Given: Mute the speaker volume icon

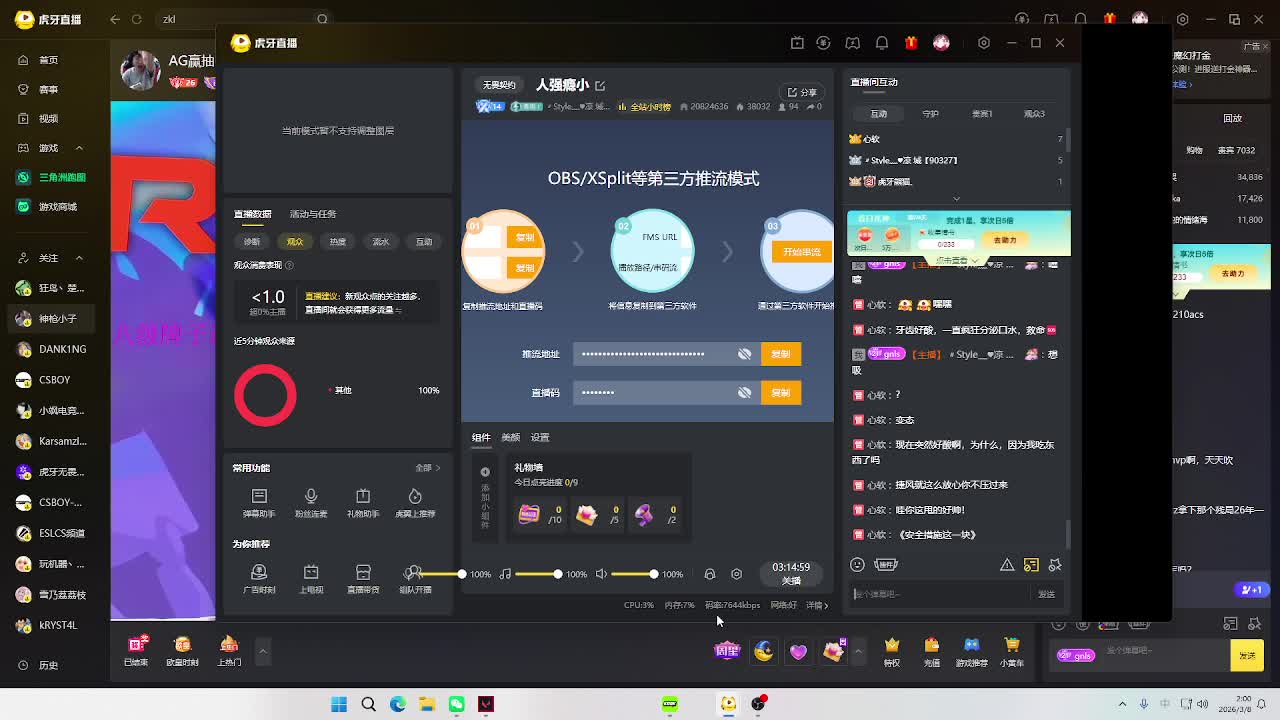Looking at the screenshot, I should coord(601,574).
